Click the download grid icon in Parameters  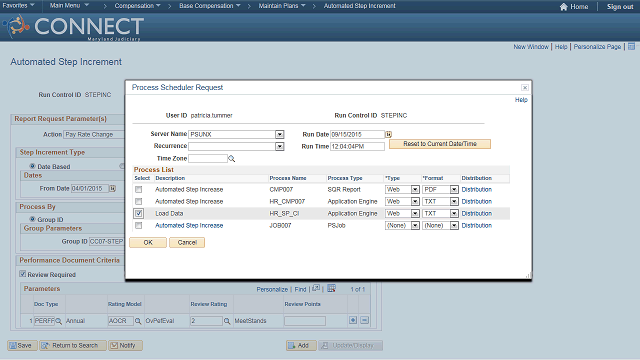(x=331, y=288)
